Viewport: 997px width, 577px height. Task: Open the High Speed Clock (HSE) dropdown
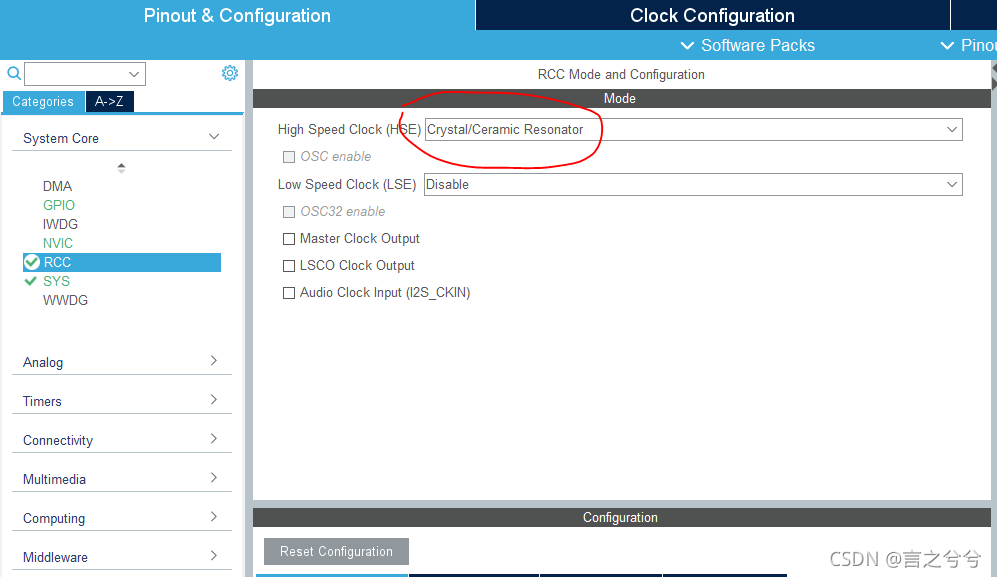tap(693, 130)
